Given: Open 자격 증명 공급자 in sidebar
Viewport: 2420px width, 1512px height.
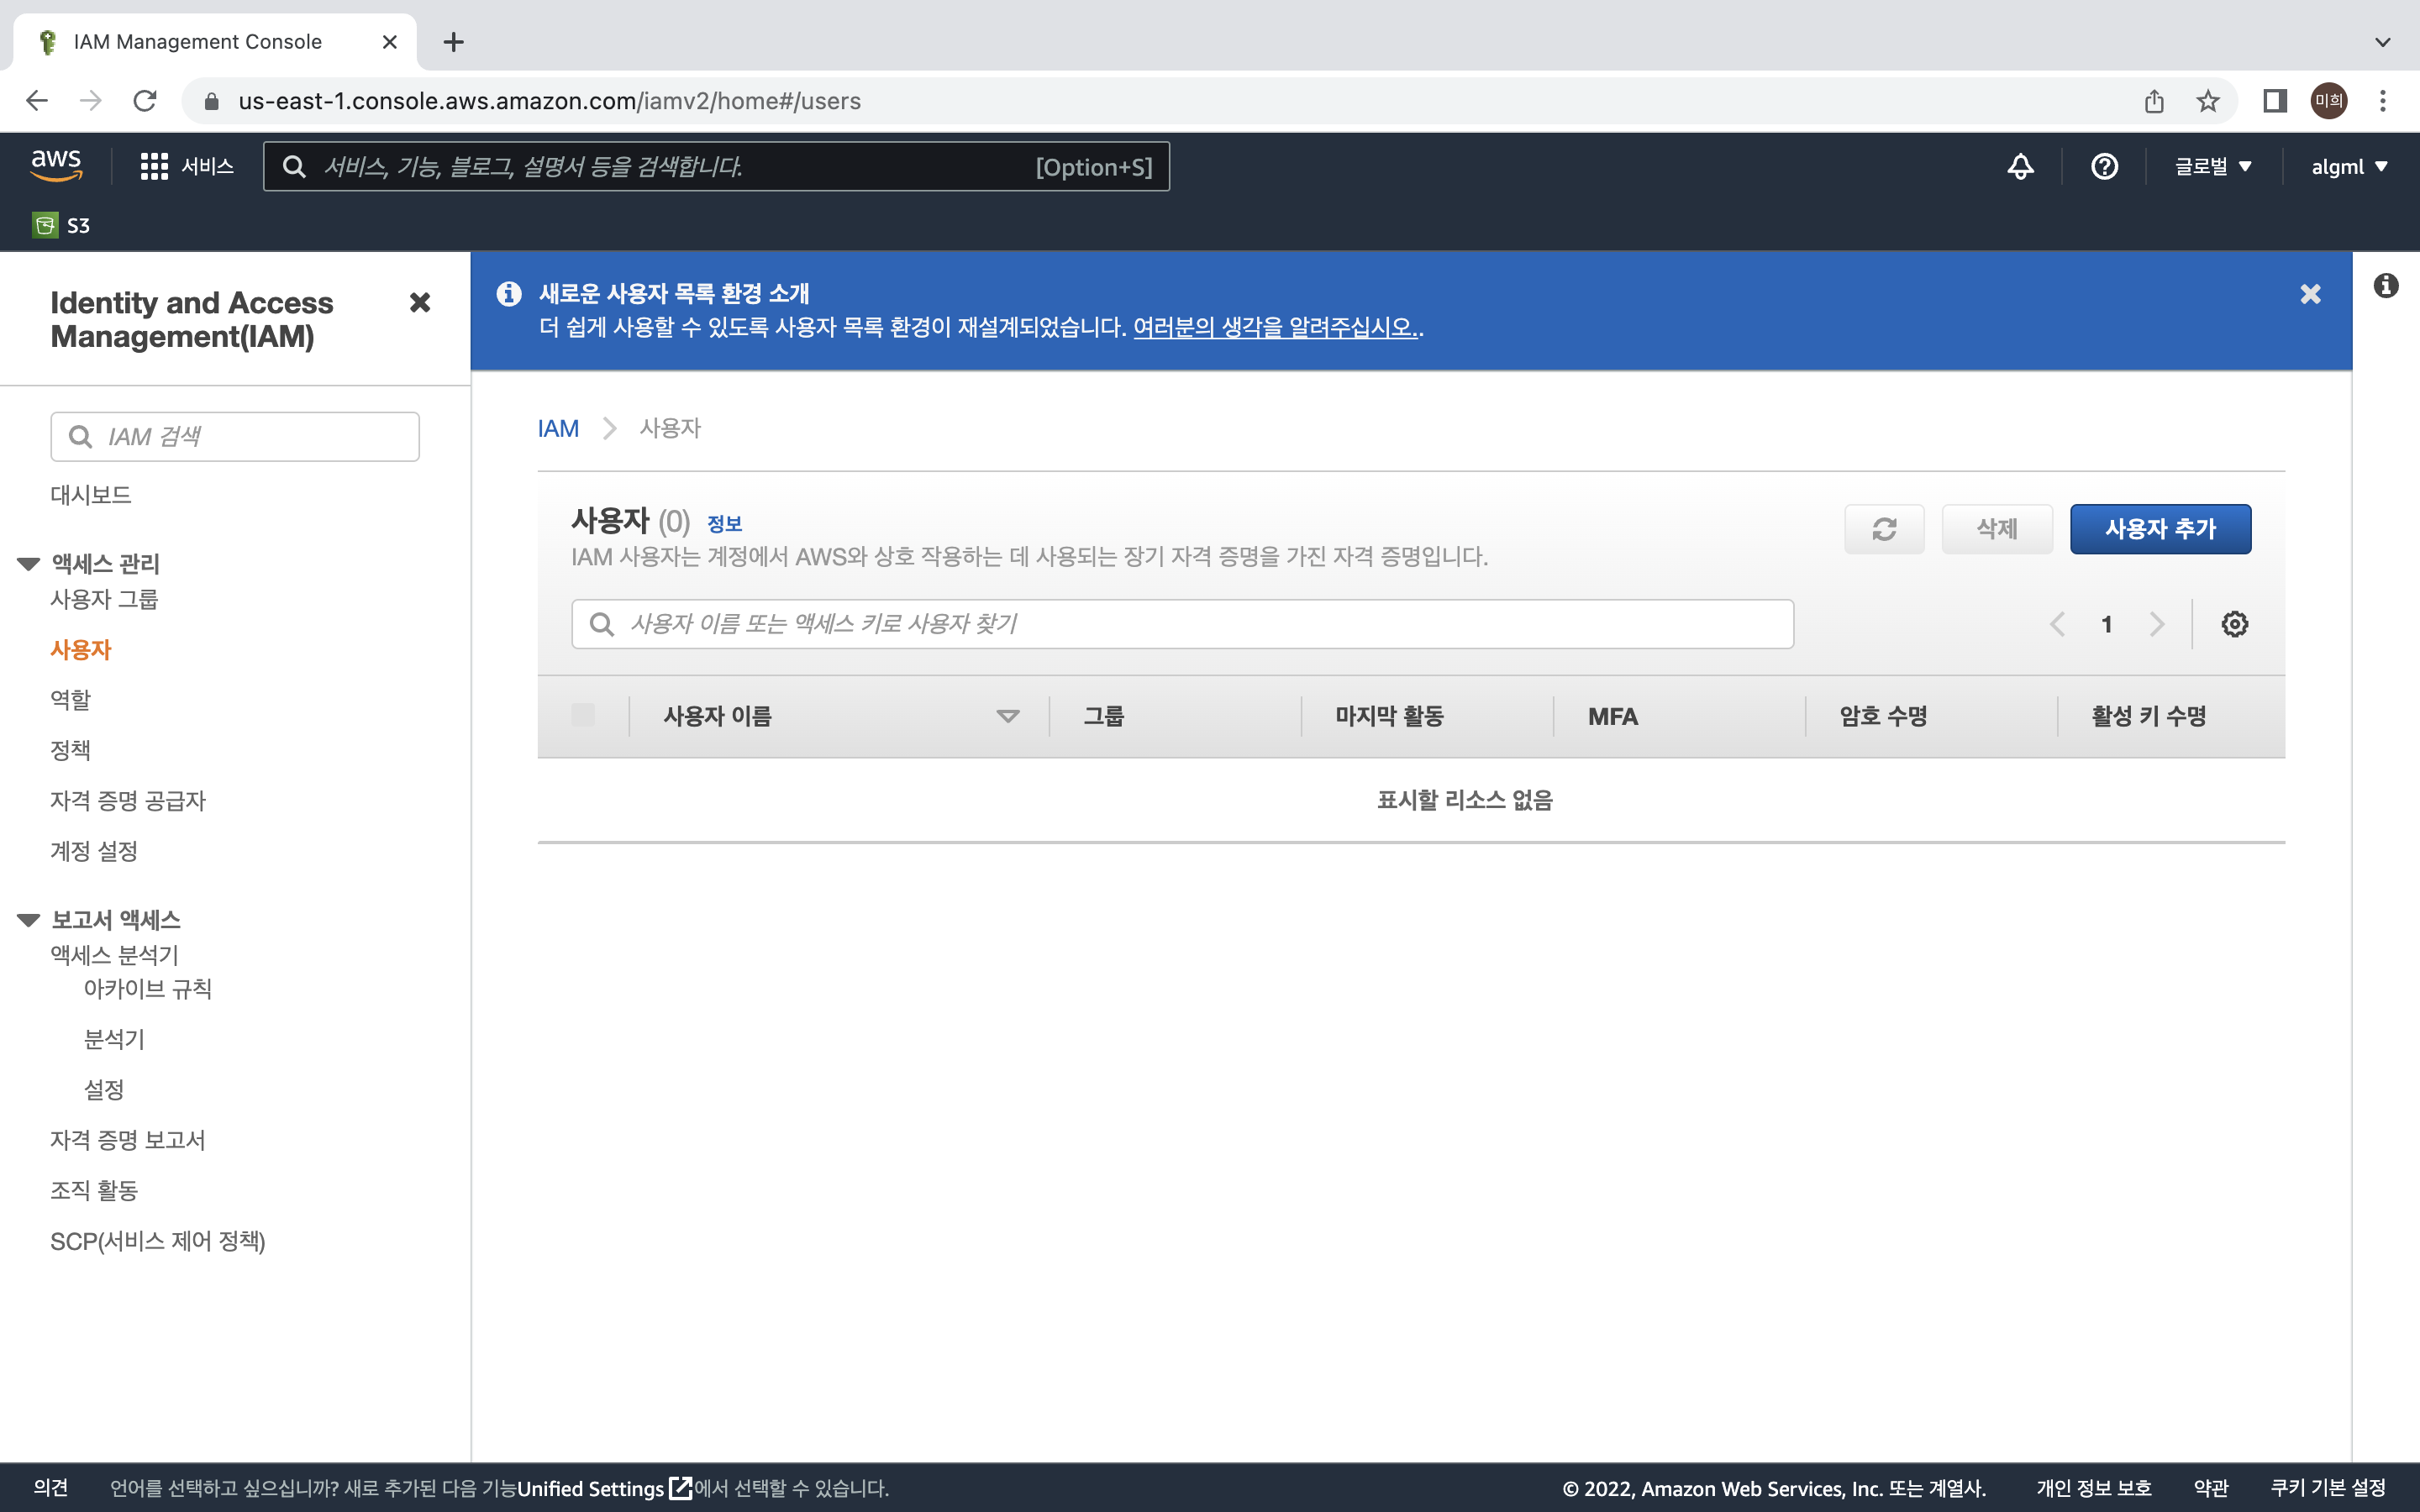Looking at the screenshot, I should click(x=128, y=801).
